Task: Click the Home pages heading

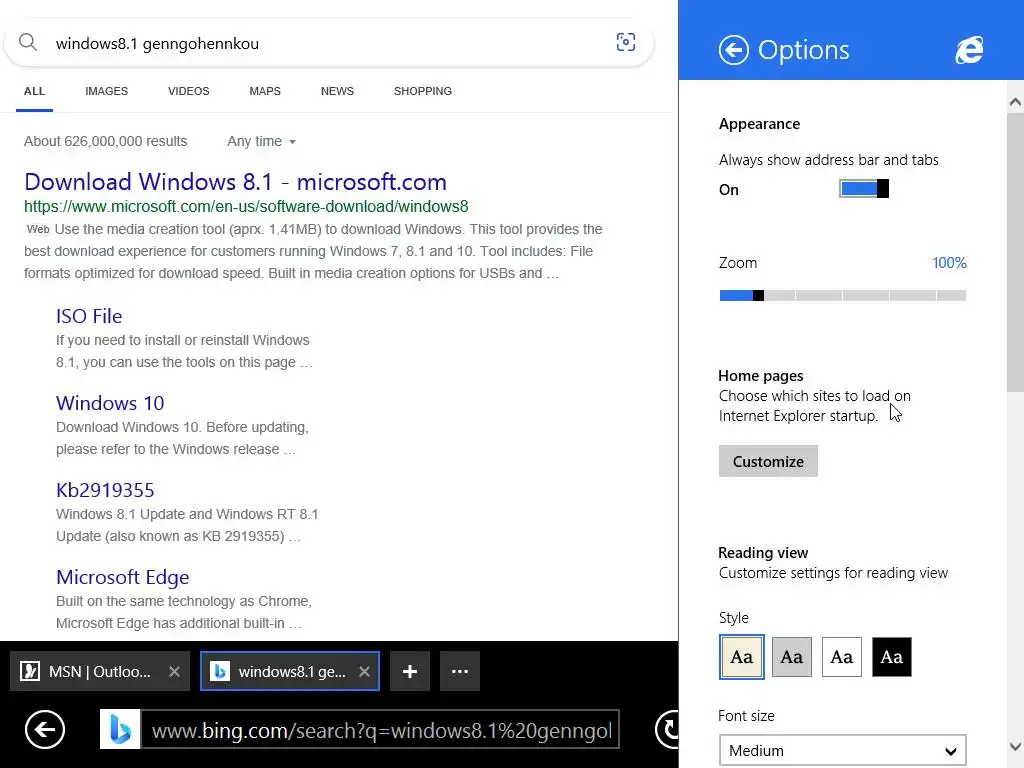Action: coord(761,376)
